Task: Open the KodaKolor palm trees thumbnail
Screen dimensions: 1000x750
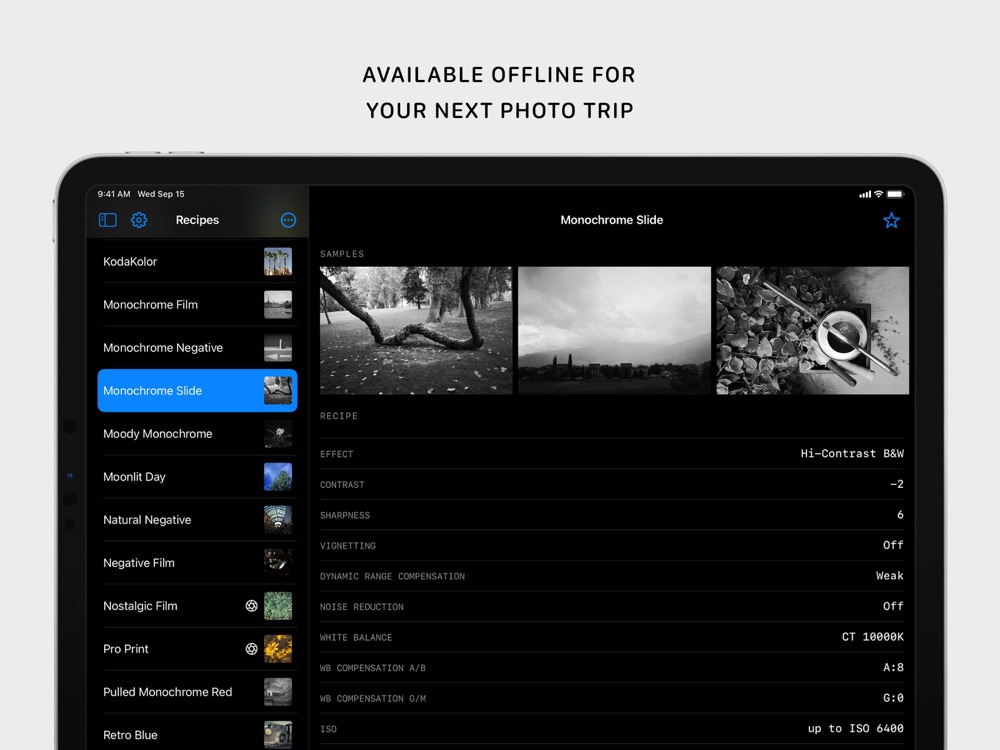Action: coord(278,261)
